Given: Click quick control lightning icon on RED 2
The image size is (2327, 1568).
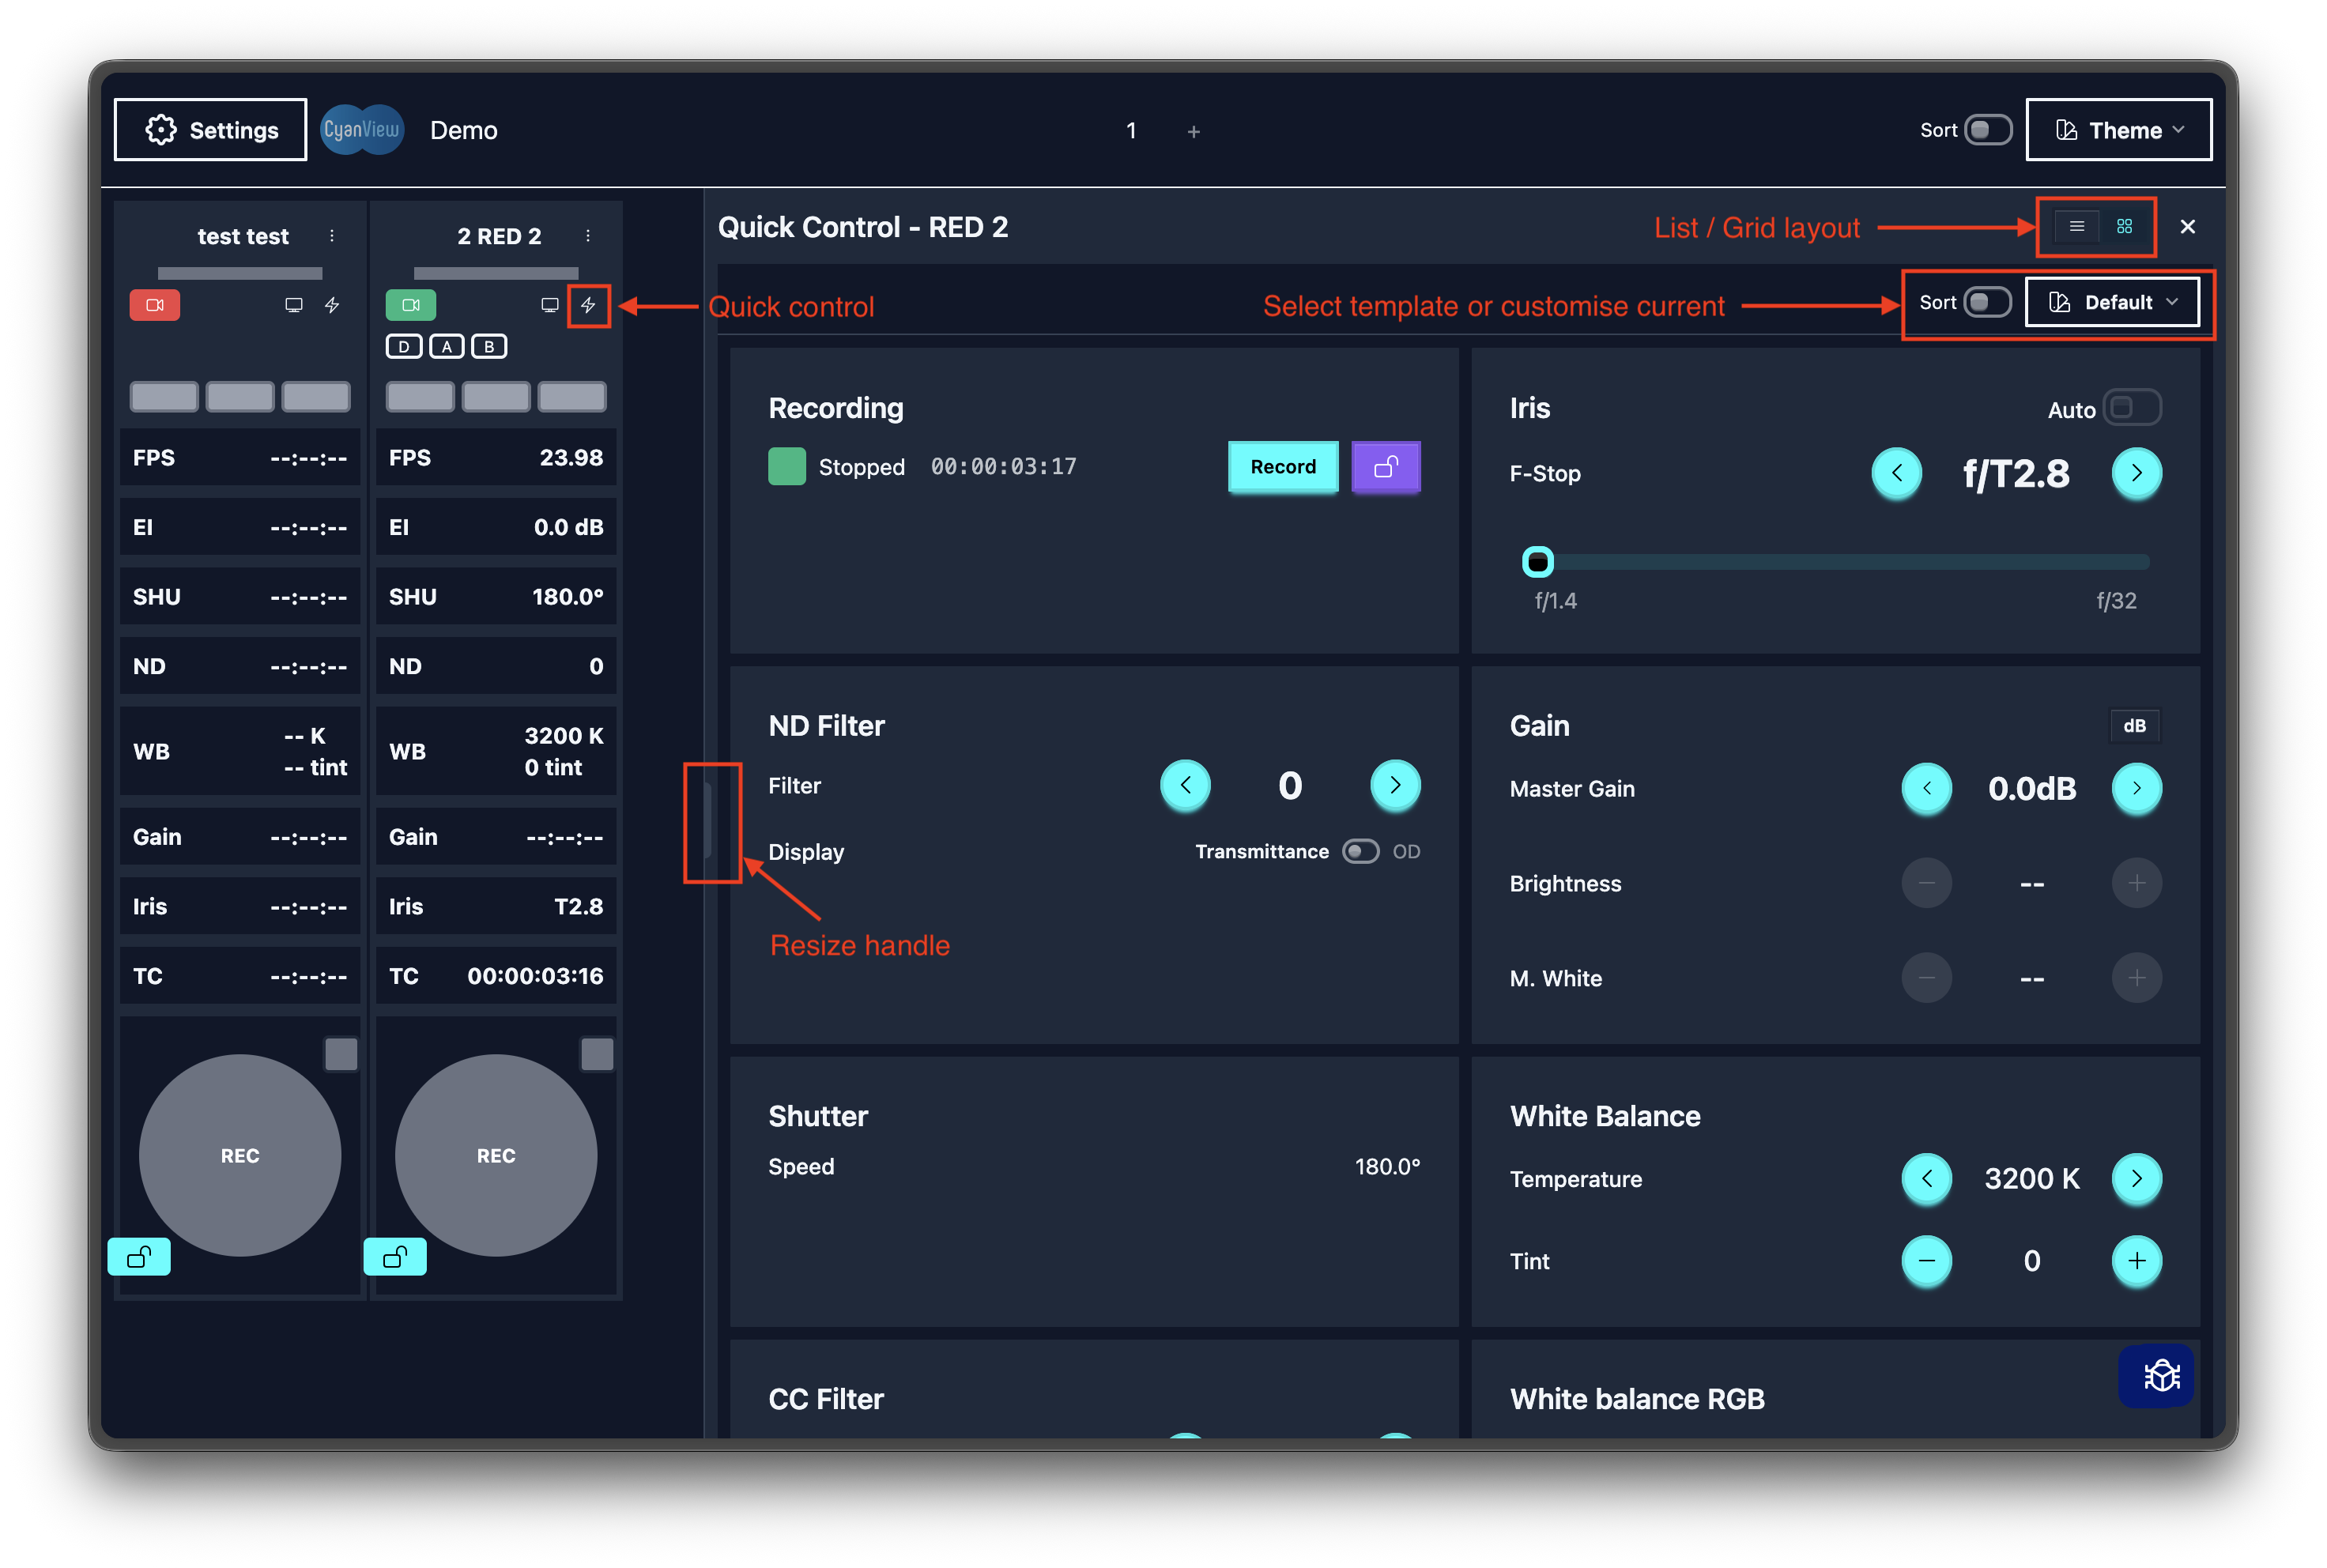Looking at the screenshot, I should tap(588, 305).
